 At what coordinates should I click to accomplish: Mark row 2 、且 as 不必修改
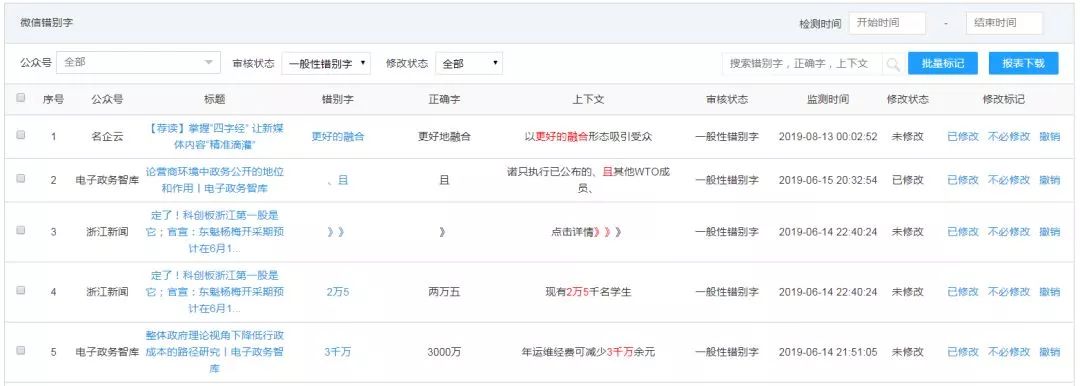[x=1009, y=180]
